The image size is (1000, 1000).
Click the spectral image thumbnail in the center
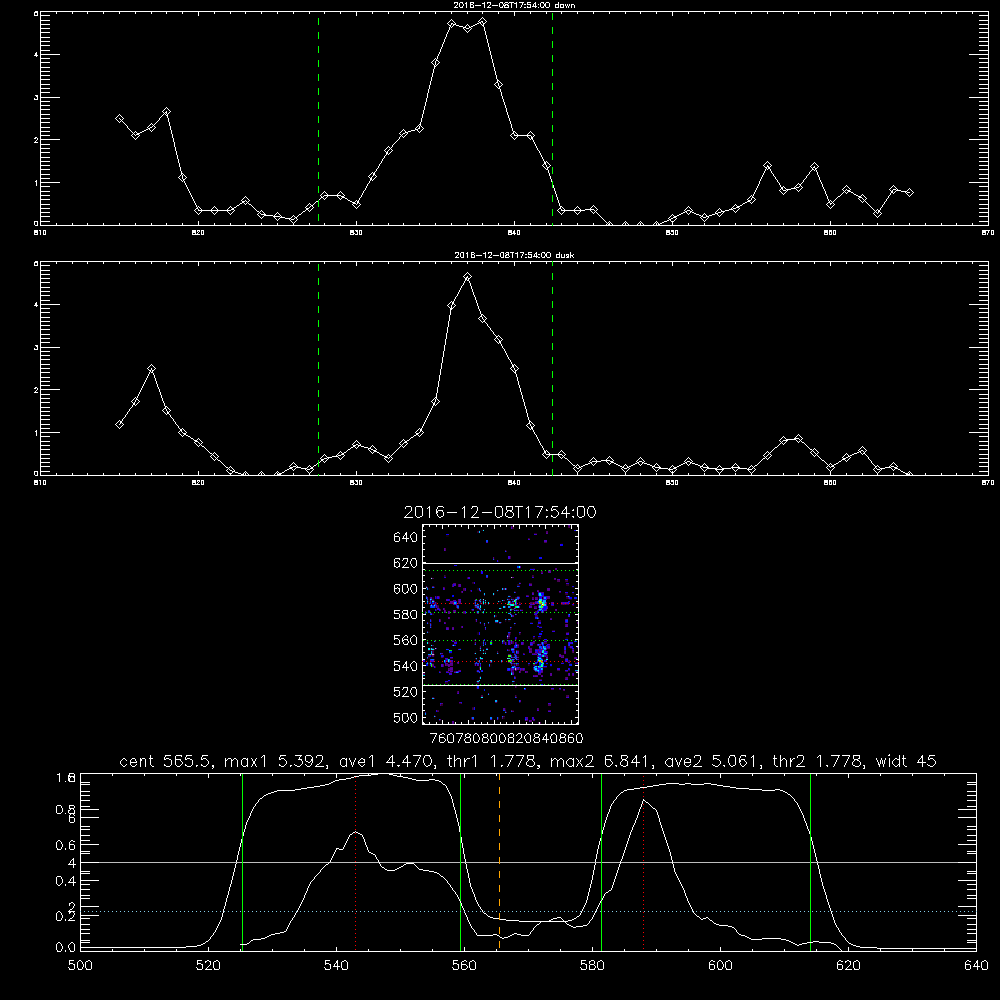(x=500, y=624)
